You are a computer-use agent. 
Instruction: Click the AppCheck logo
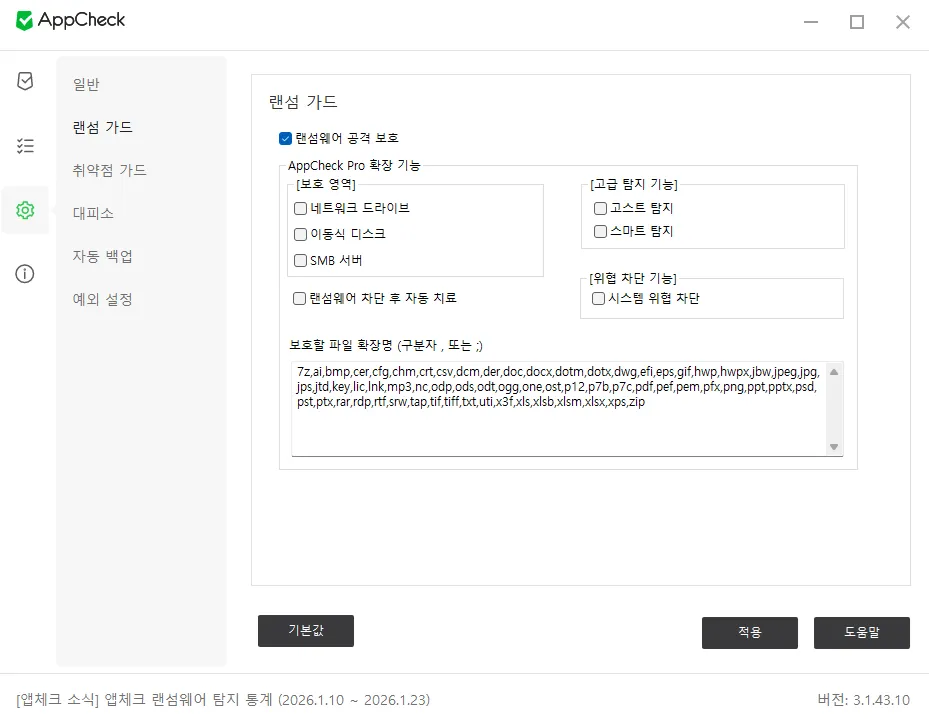[x=70, y=20]
